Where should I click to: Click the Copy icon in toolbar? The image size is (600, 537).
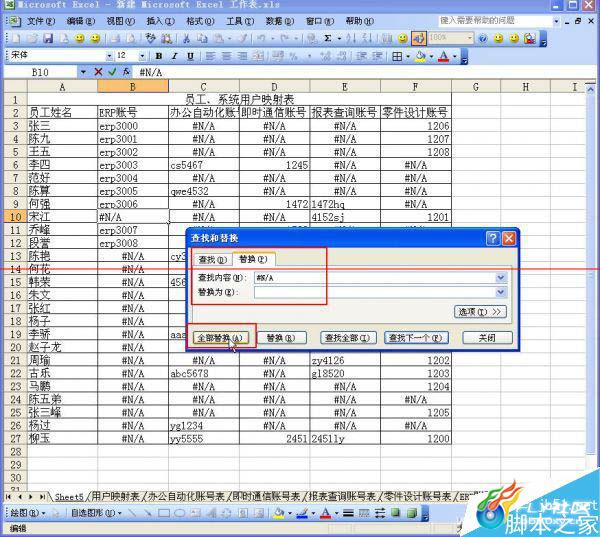(x=202, y=38)
